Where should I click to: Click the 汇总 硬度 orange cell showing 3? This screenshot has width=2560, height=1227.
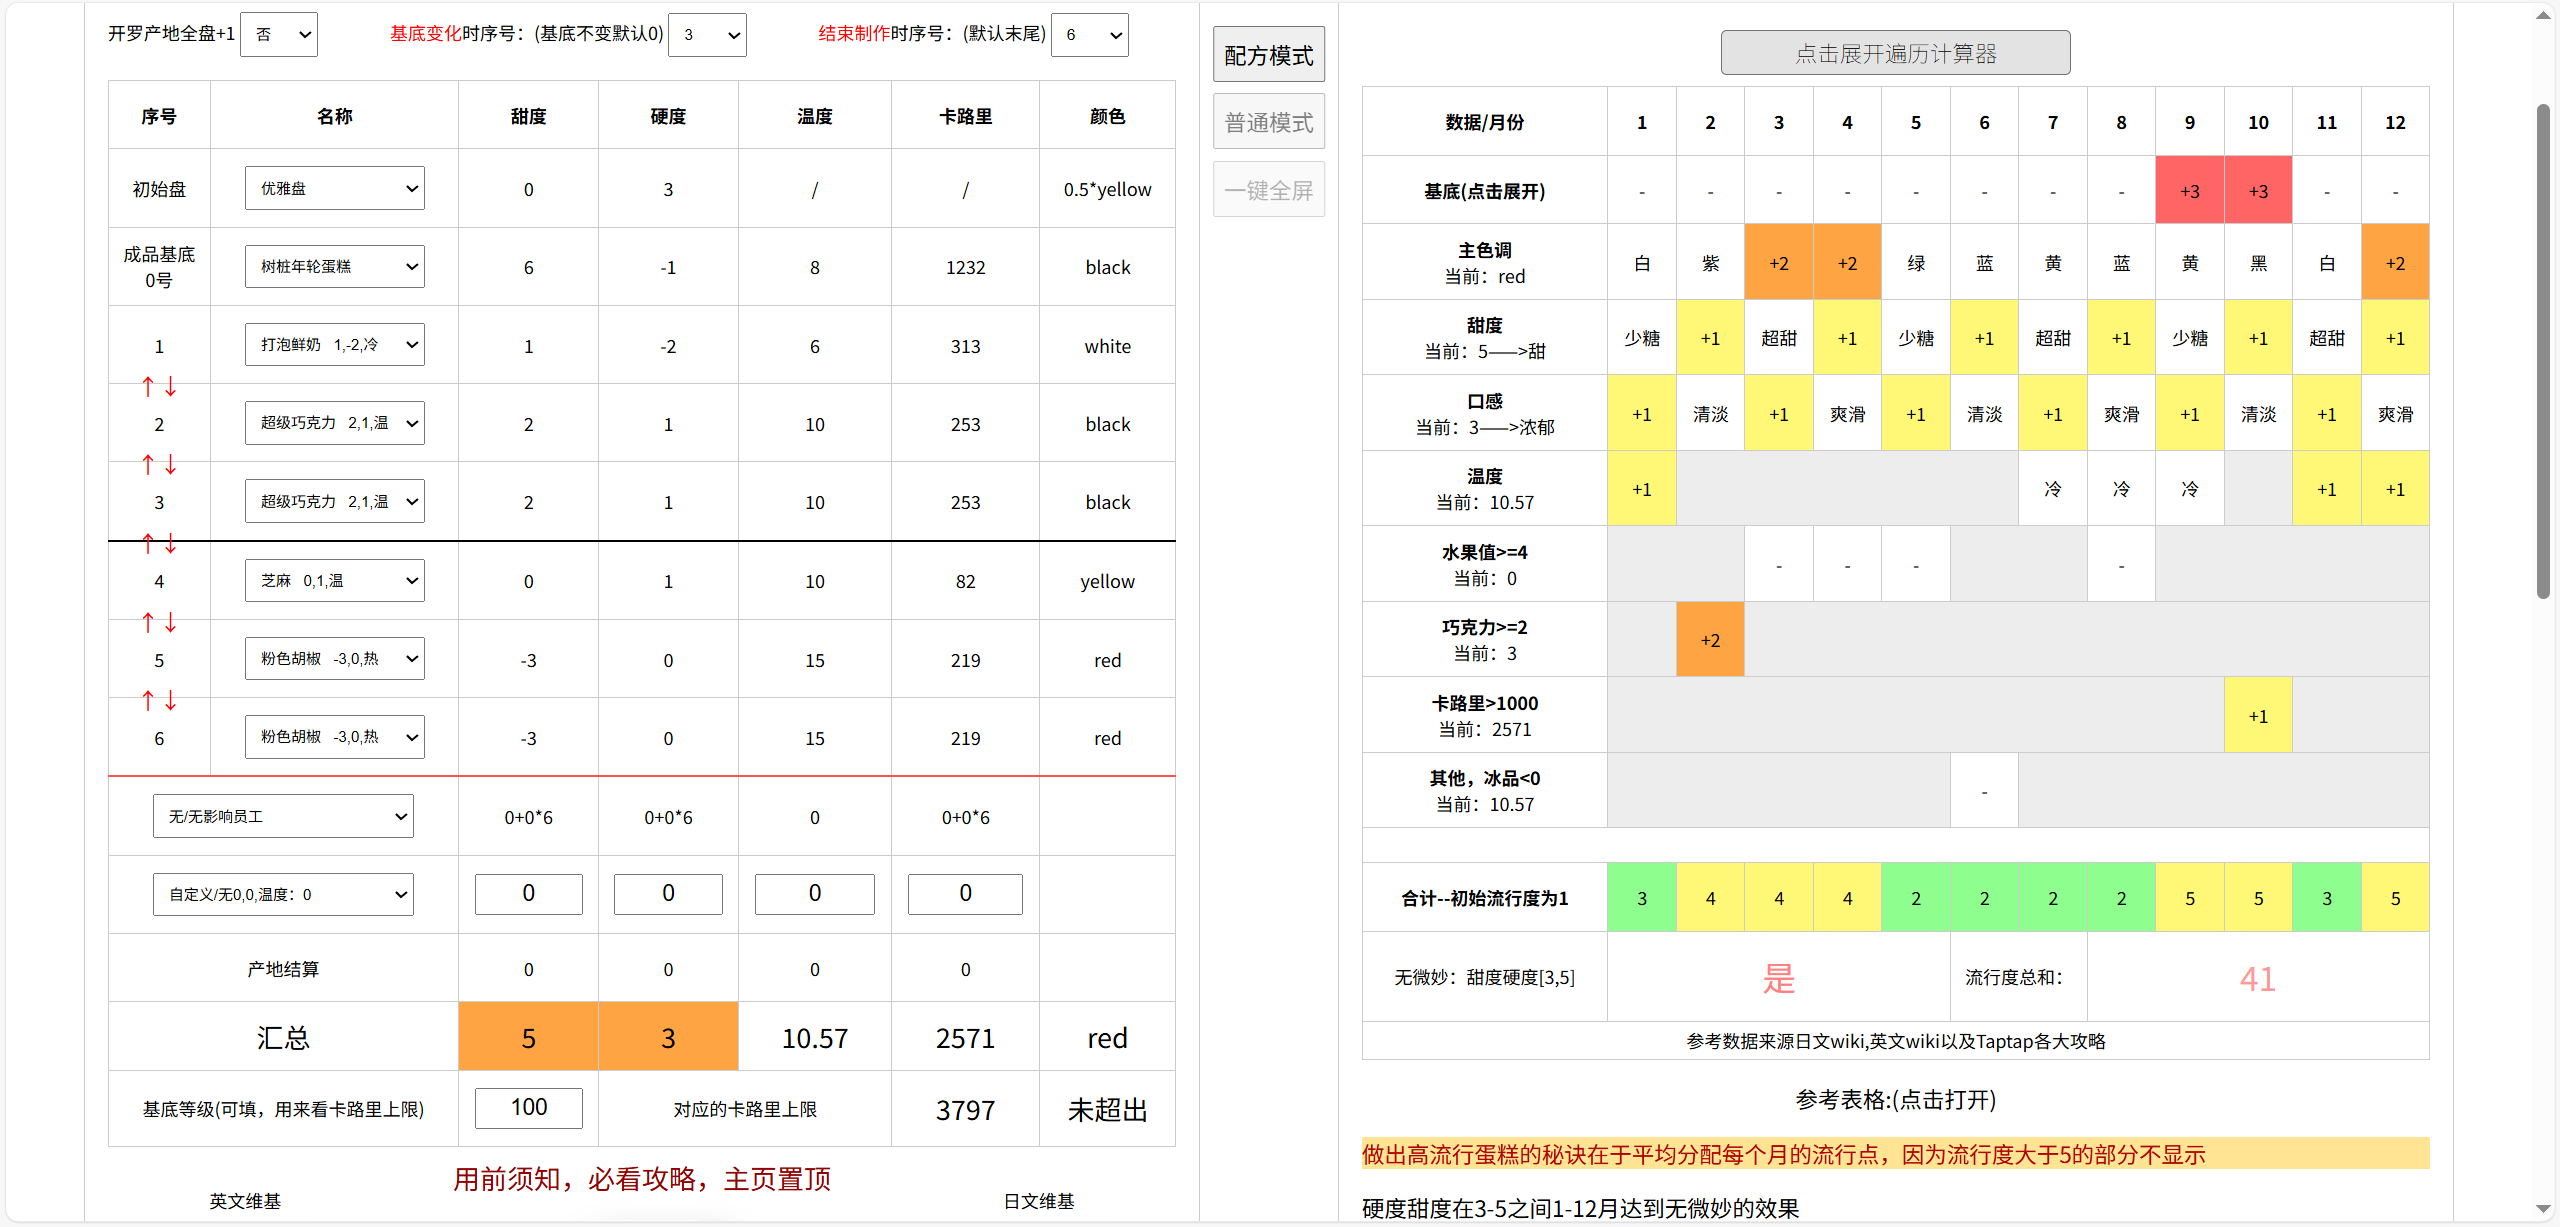[668, 1037]
